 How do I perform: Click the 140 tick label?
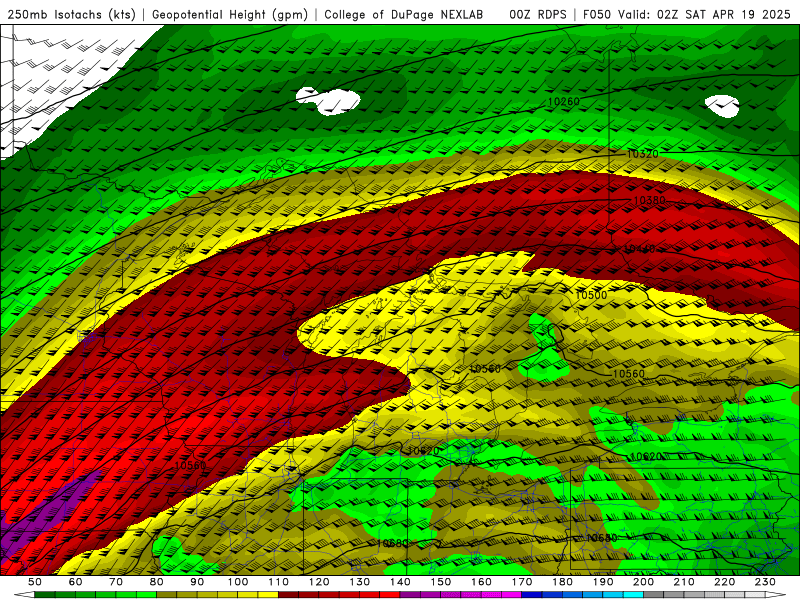click(x=400, y=582)
